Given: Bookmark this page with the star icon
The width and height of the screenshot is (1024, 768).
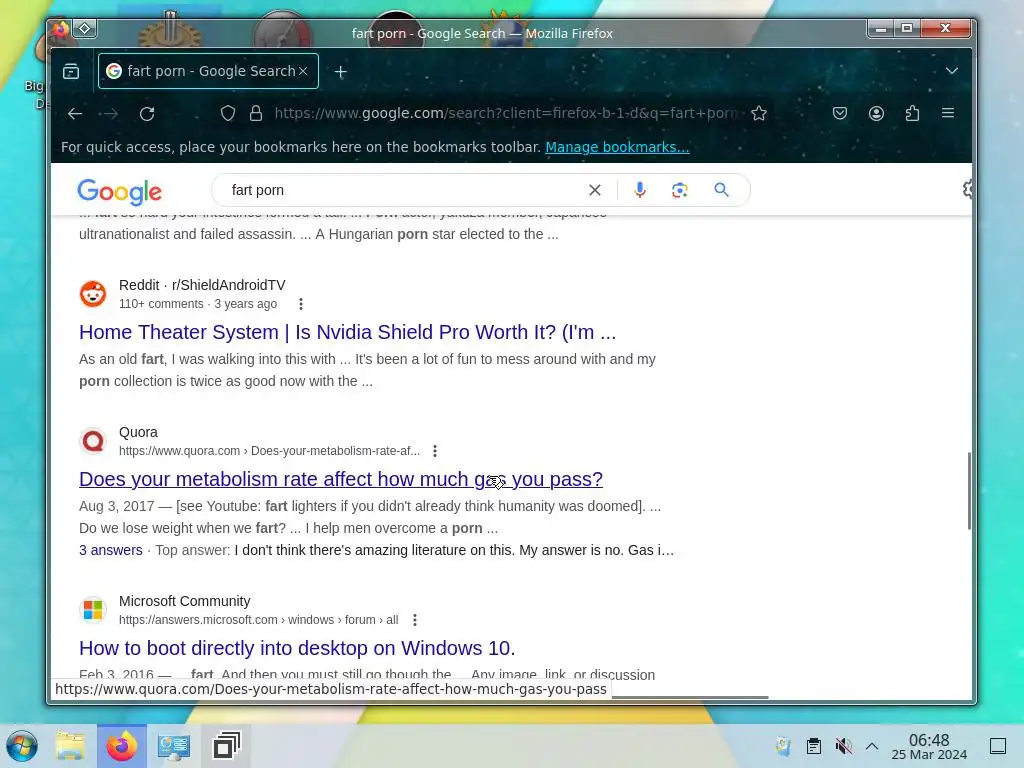Looking at the screenshot, I should [x=758, y=114].
